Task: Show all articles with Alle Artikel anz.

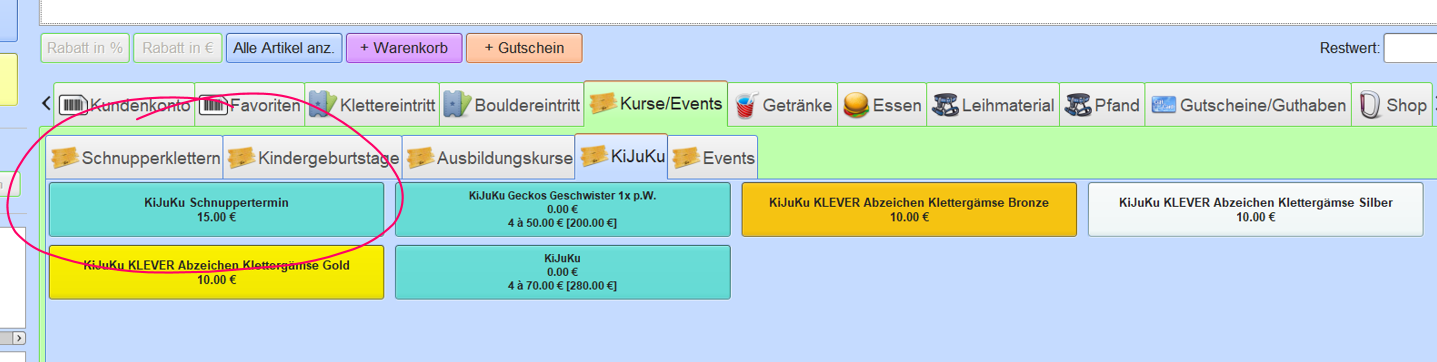Action: tap(284, 48)
